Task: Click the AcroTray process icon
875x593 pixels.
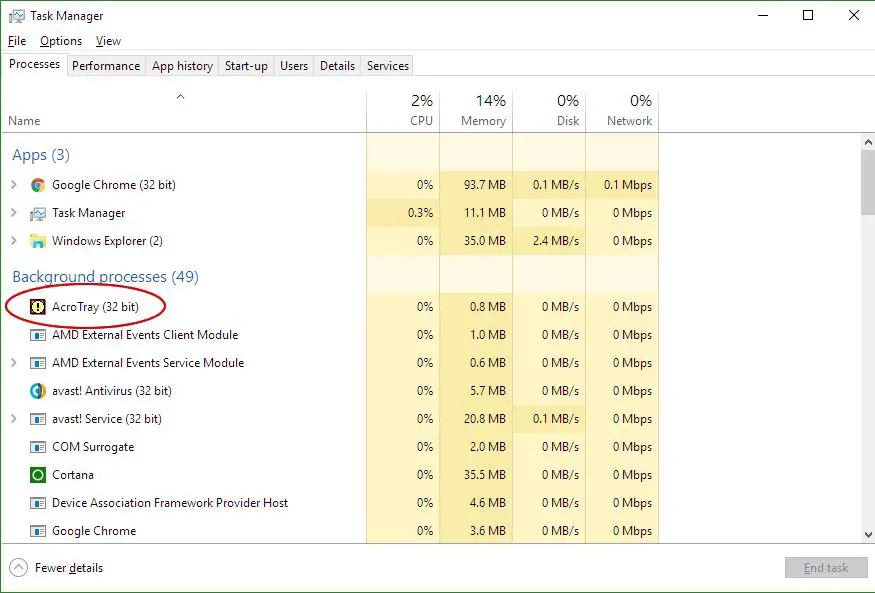Action: click(37, 307)
